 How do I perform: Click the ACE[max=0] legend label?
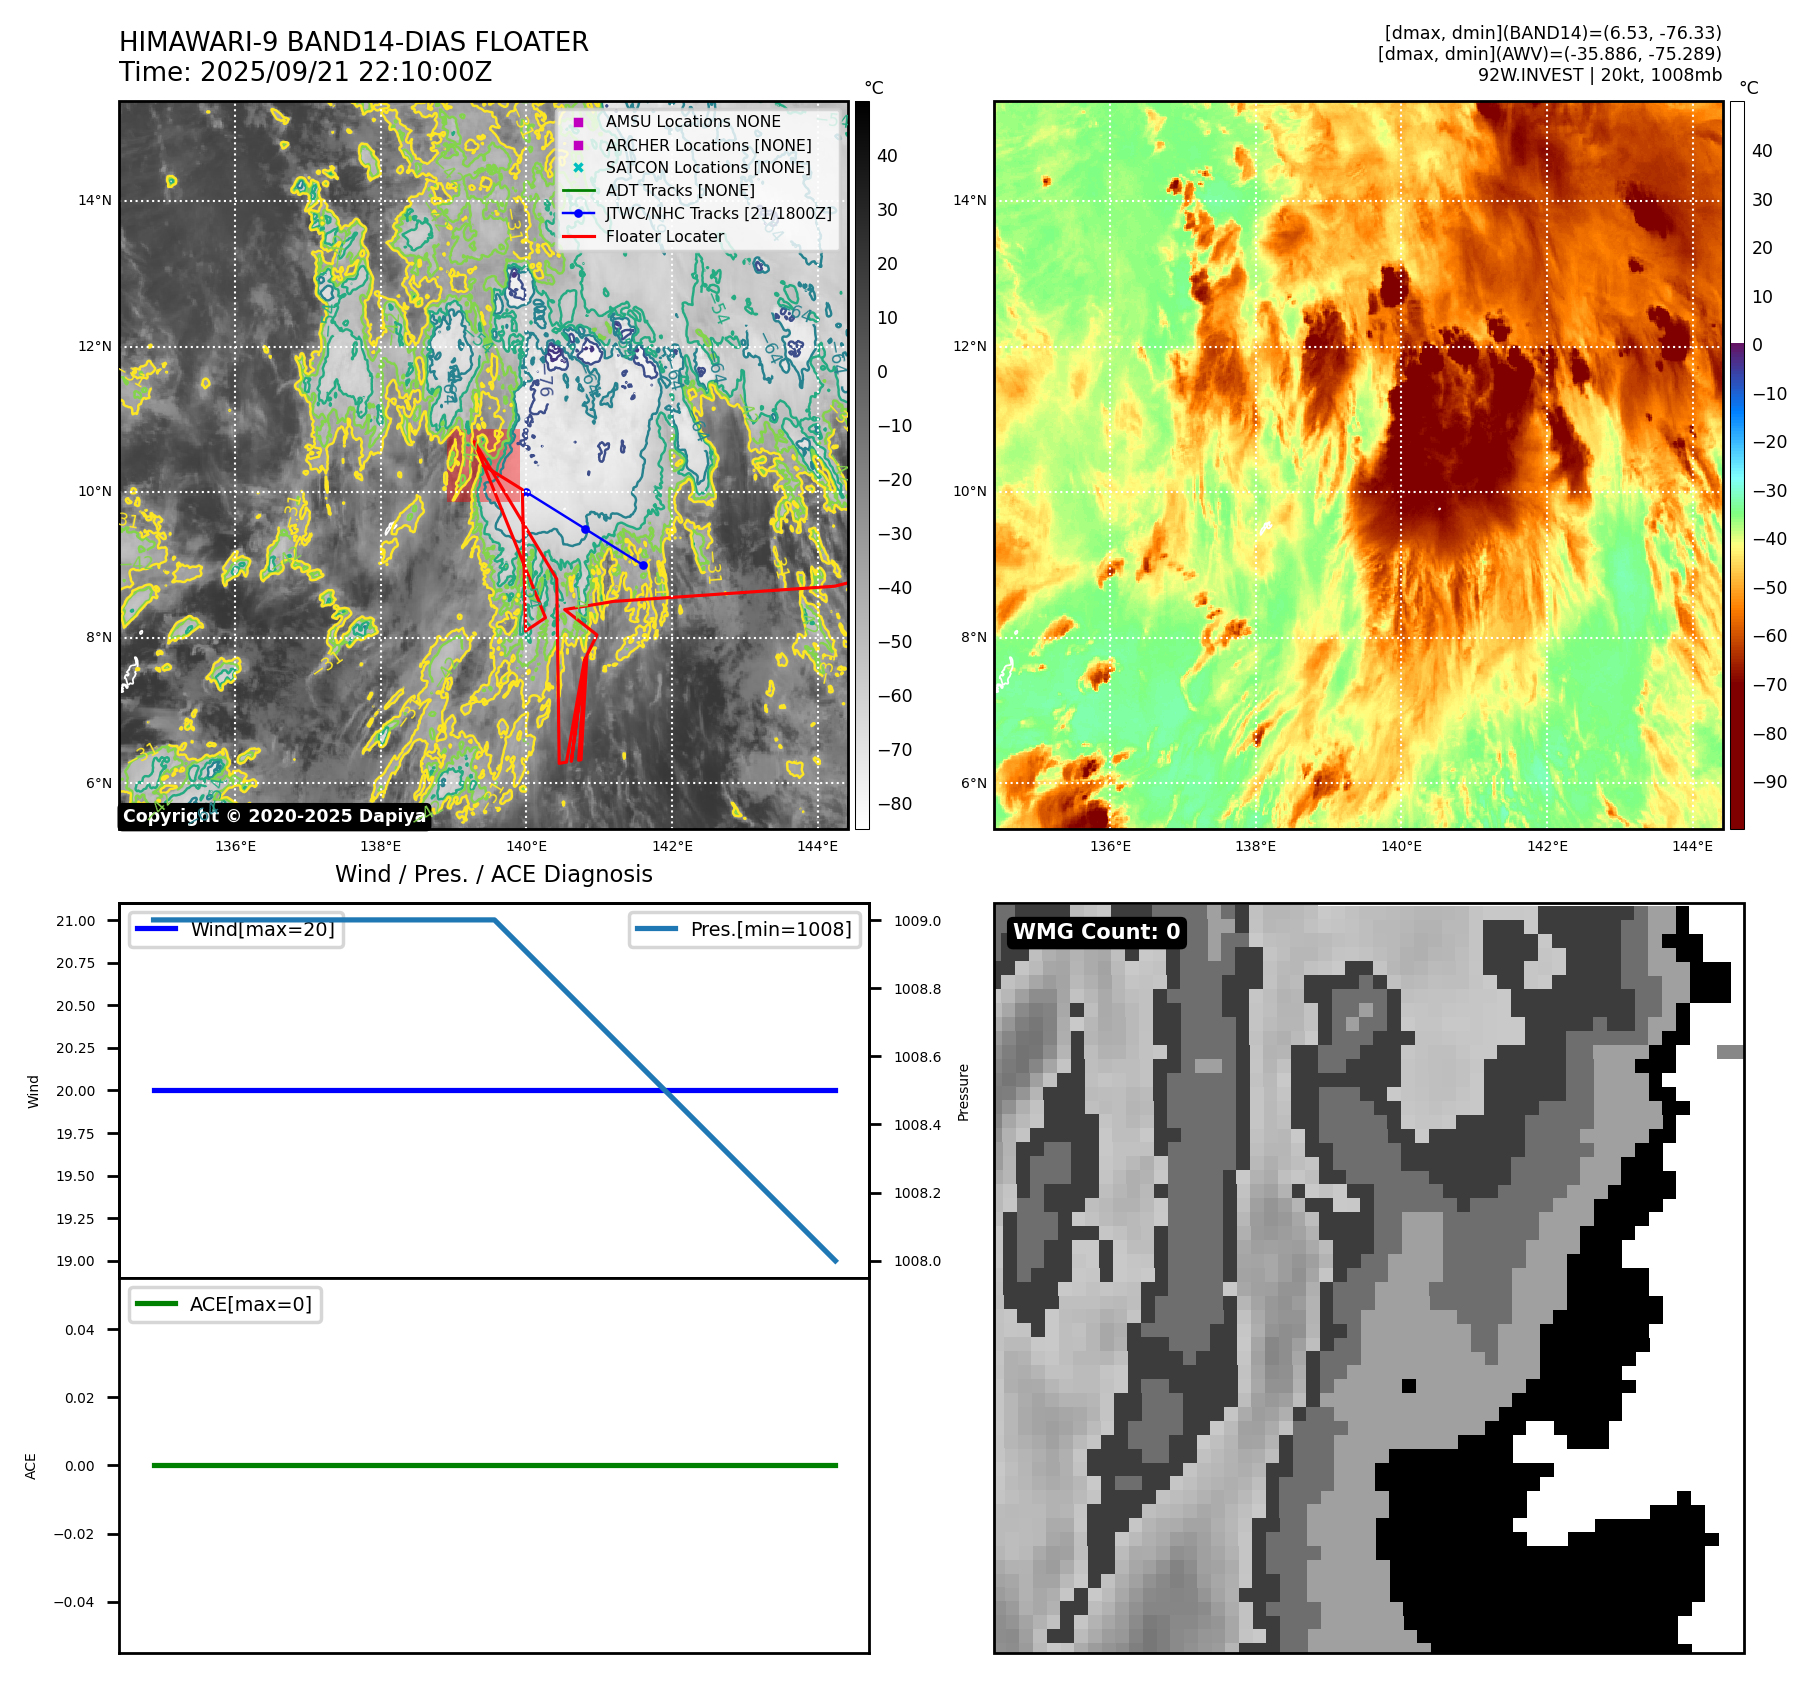pyautogui.click(x=251, y=1304)
